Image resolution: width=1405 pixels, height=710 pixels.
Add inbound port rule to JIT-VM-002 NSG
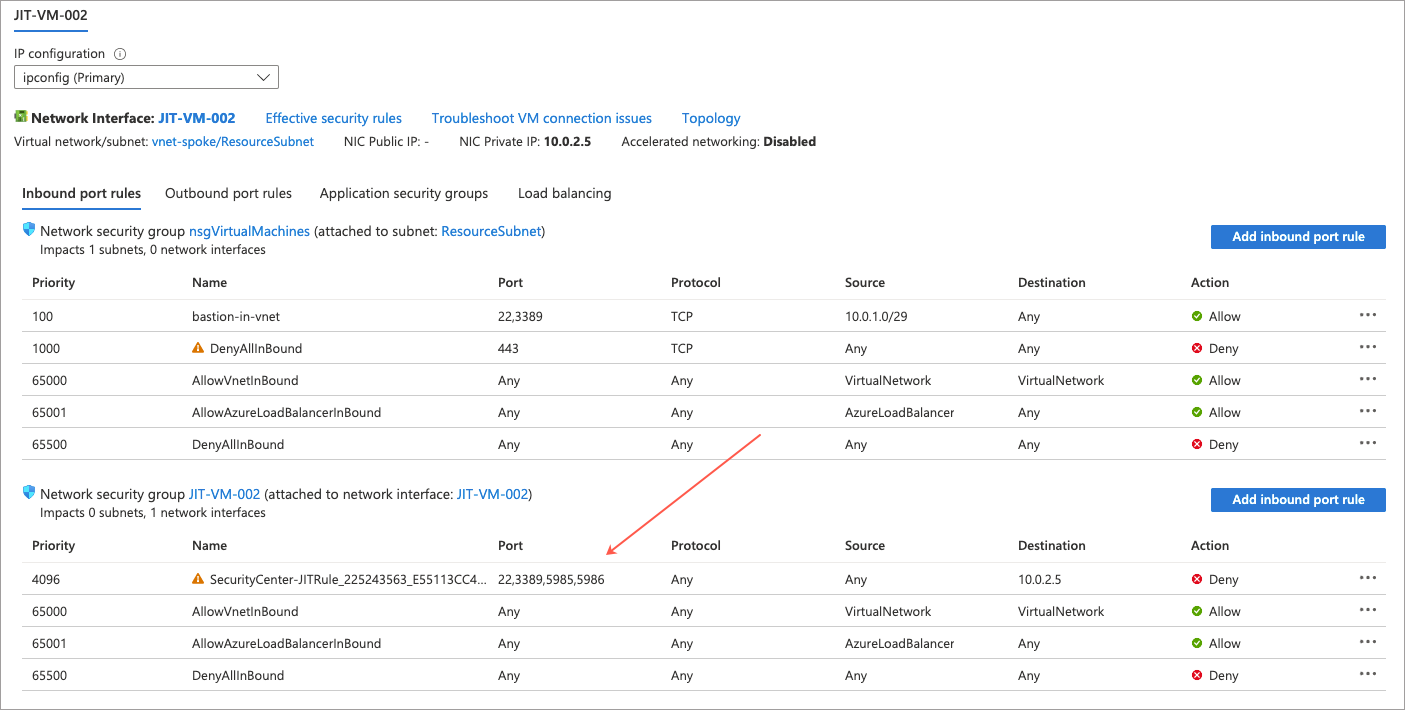click(1298, 500)
